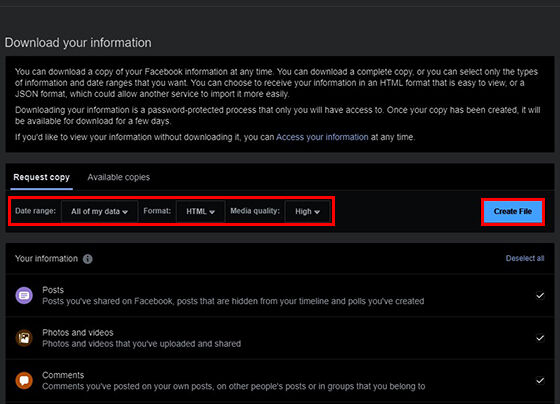Click 'Comments you've posted on your own posts' text
Viewport: 560px width, 404px height.
tap(234, 386)
